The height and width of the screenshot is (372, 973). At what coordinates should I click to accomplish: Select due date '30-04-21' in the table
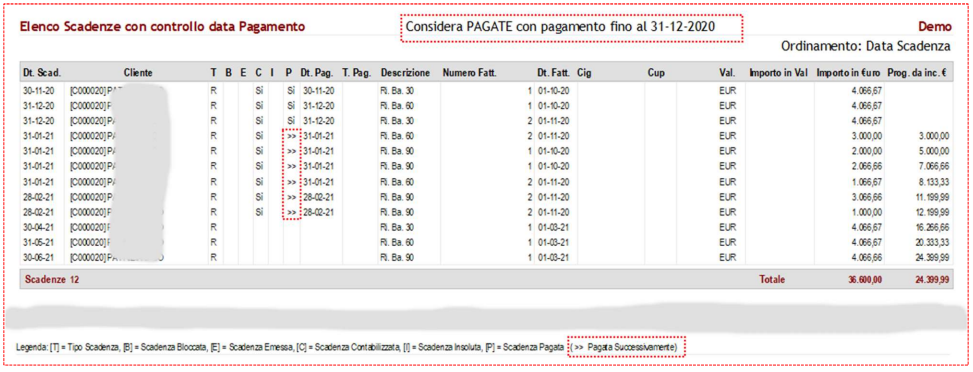(38, 227)
